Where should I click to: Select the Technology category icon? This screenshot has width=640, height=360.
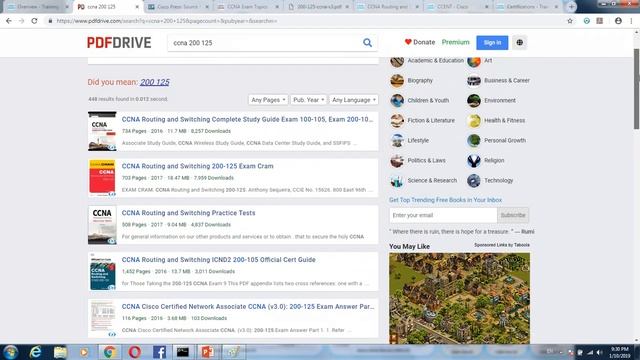pyautogui.click(x=474, y=180)
